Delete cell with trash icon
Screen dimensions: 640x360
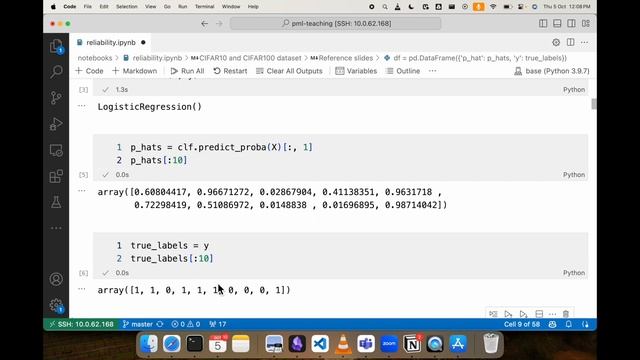[x=566, y=314]
